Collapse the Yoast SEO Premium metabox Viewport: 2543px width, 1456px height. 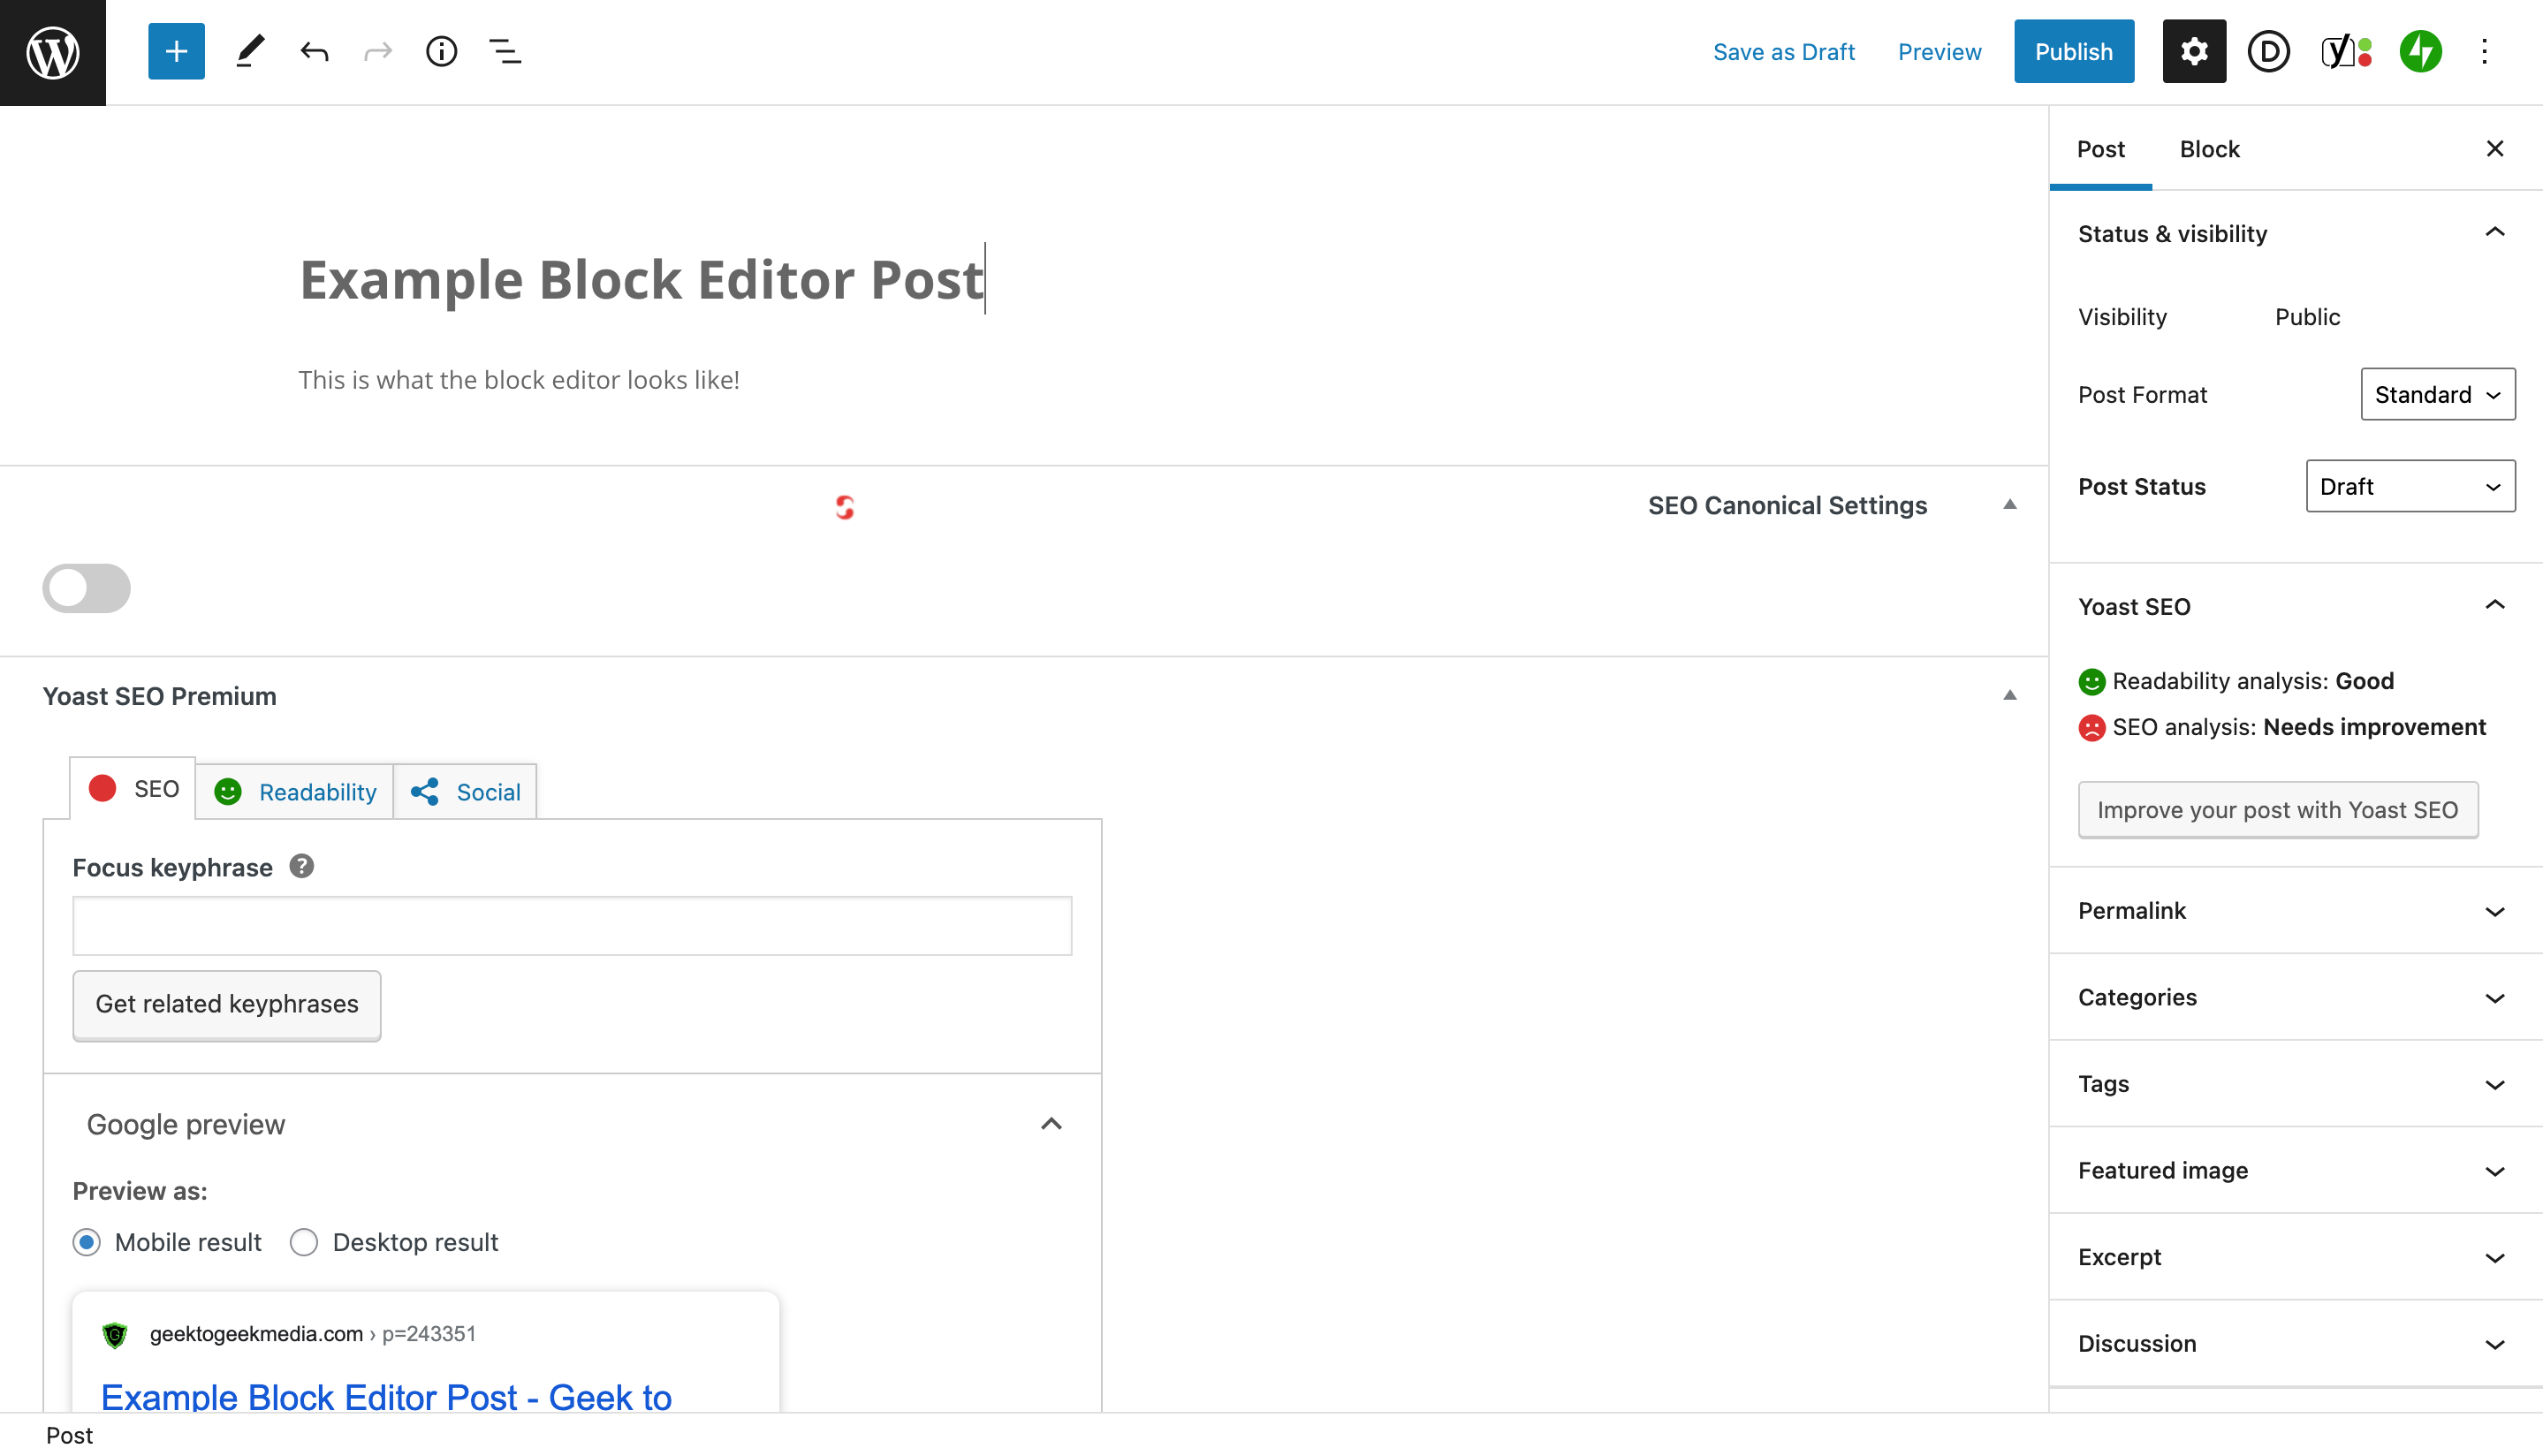pos(2010,696)
